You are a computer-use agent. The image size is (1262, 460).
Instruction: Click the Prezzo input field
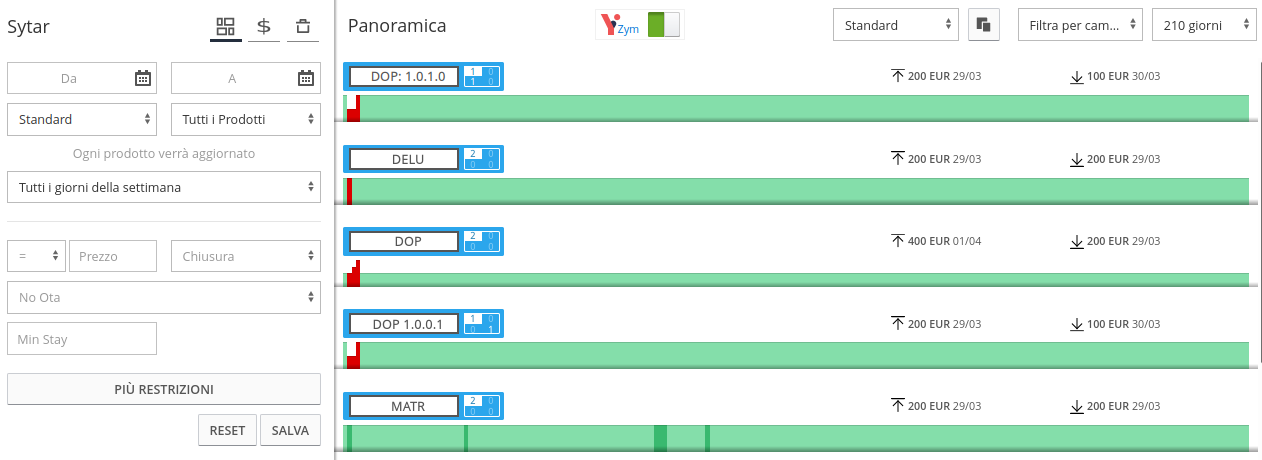tap(113, 256)
